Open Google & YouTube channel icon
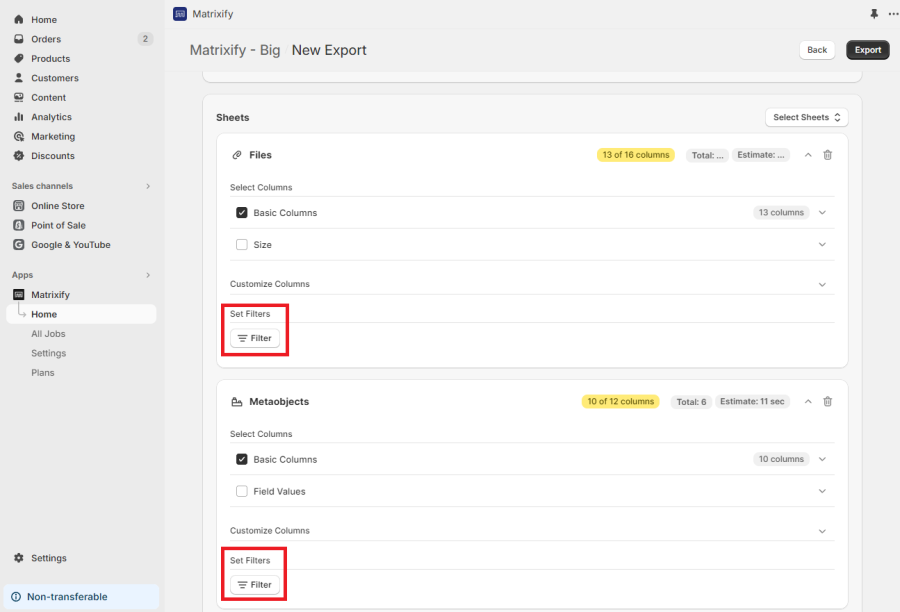Screen dimensions: 900x612 click(17, 244)
